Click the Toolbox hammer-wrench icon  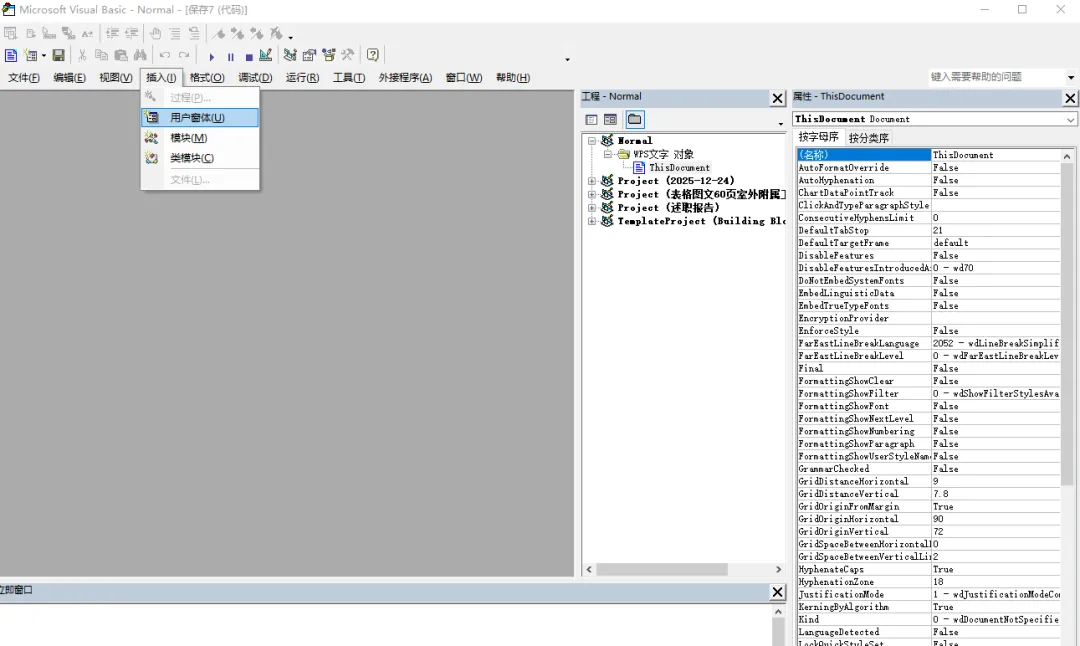[348, 55]
